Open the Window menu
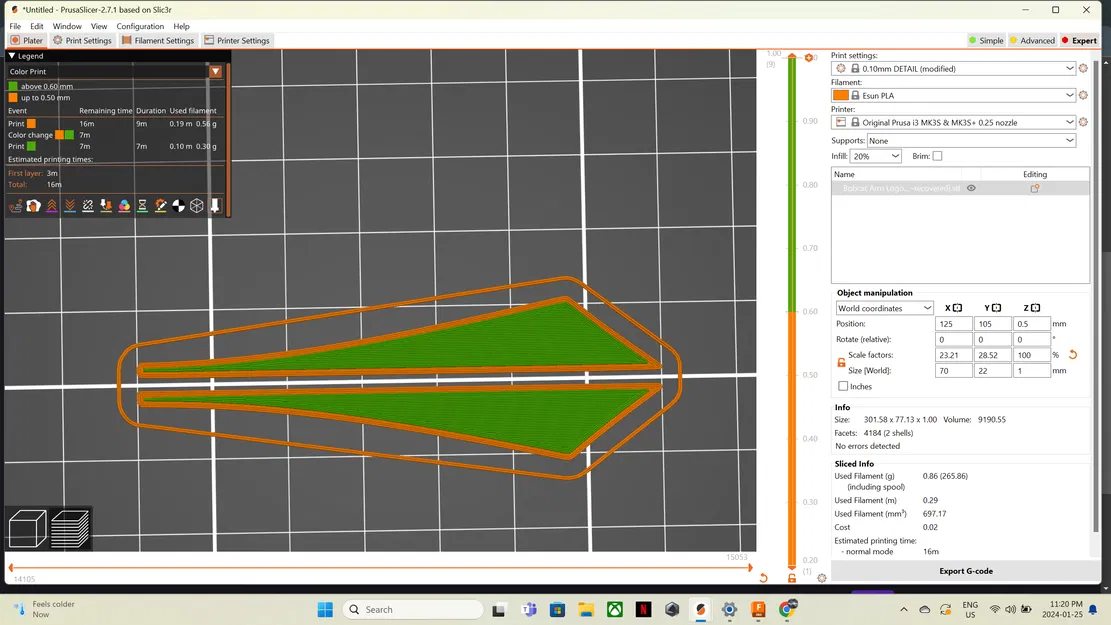Viewport: 1111px width, 625px height. [67, 26]
